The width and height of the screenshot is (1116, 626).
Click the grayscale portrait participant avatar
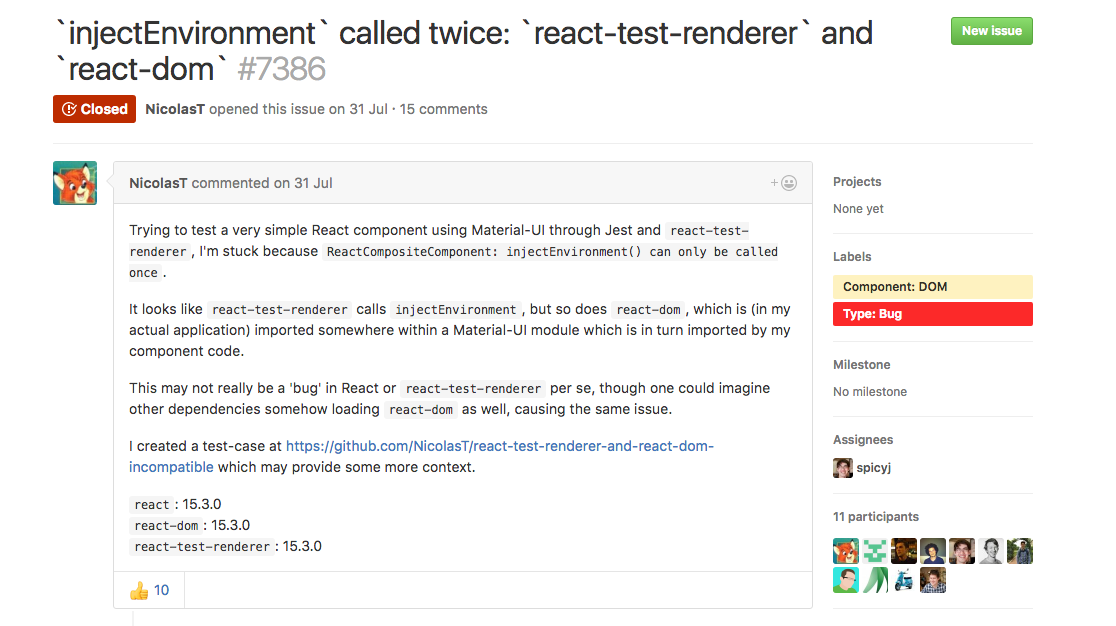[991, 551]
